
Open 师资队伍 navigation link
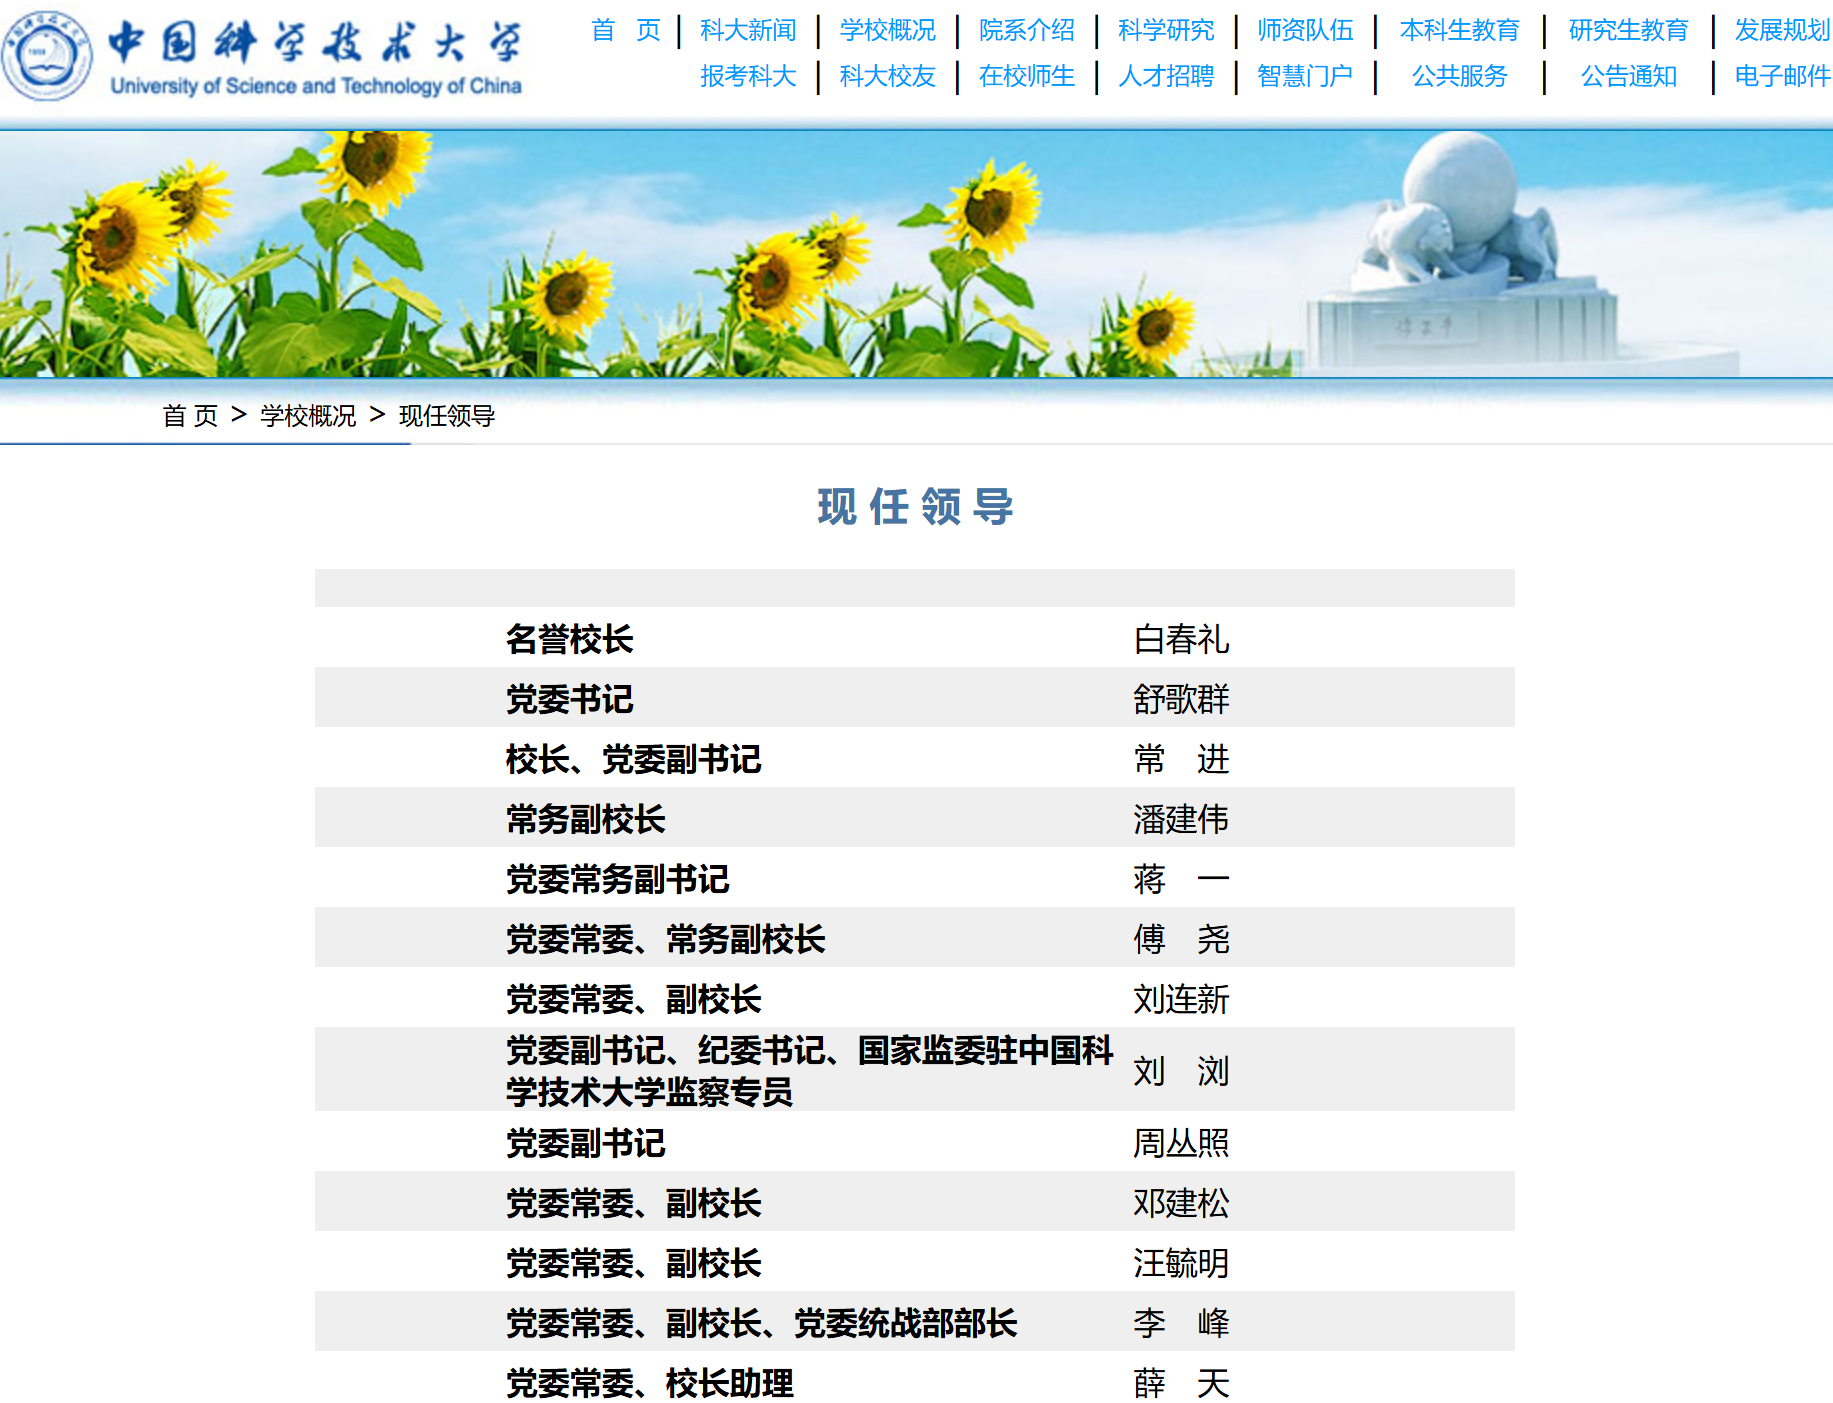point(1305,30)
